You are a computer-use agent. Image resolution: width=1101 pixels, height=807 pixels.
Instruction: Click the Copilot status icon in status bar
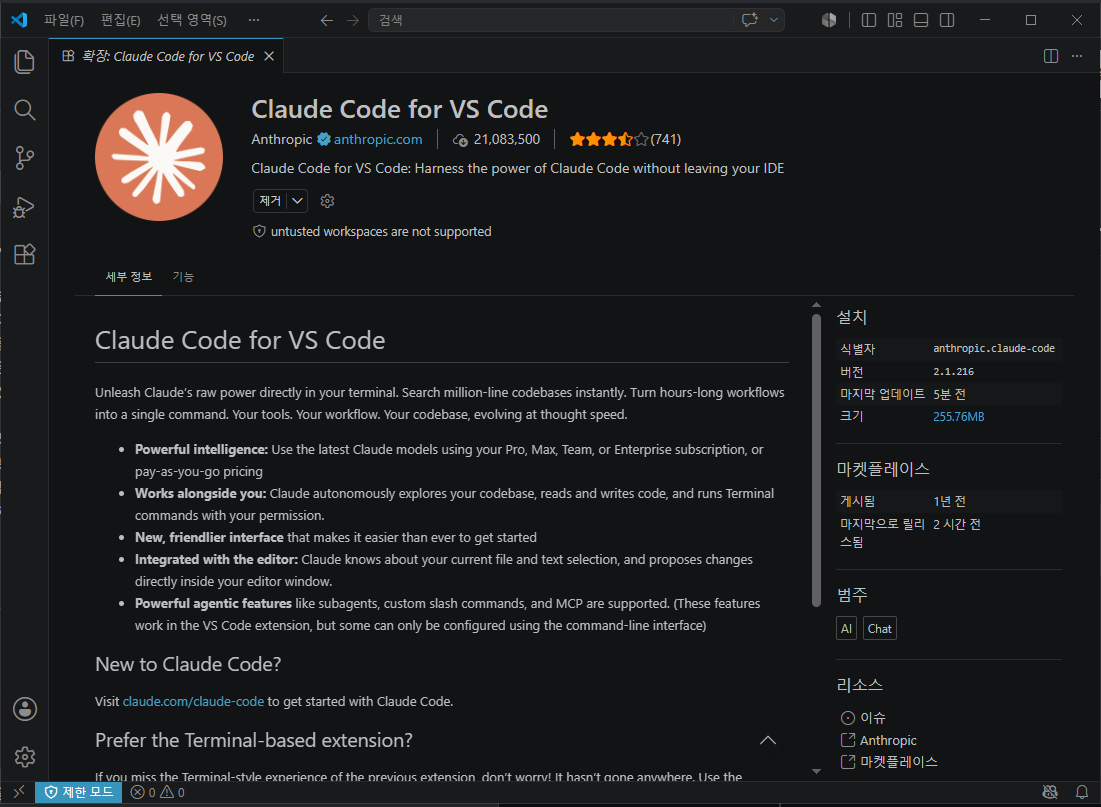click(x=1050, y=792)
